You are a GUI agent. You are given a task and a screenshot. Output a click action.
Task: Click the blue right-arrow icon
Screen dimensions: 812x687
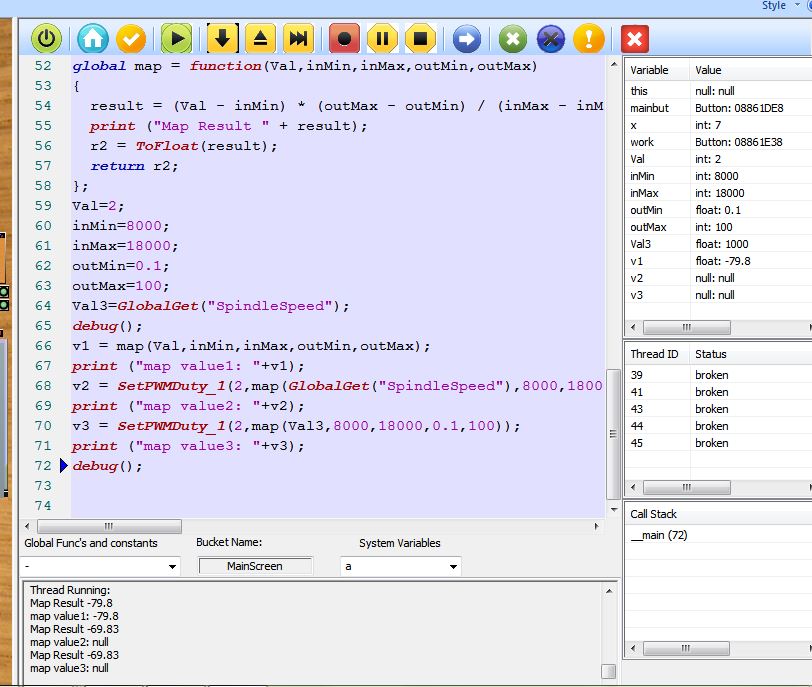click(466, 39)
